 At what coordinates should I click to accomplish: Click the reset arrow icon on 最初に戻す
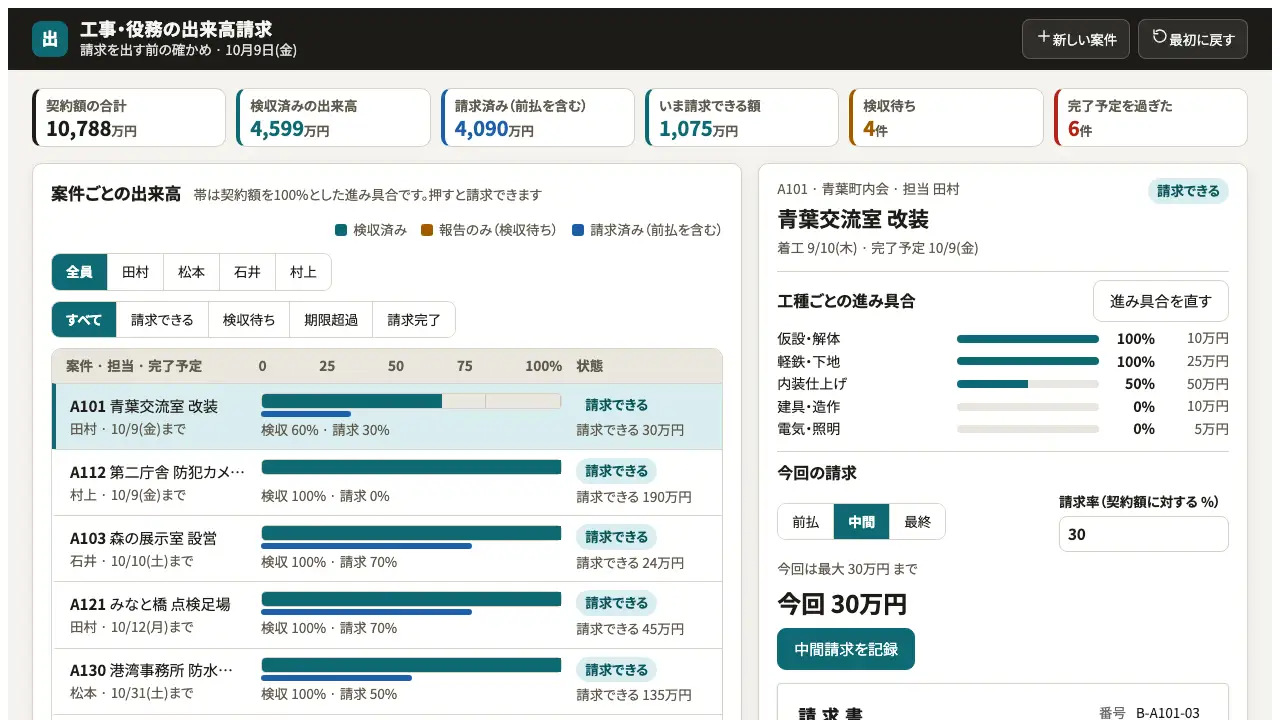point(1160,38)
